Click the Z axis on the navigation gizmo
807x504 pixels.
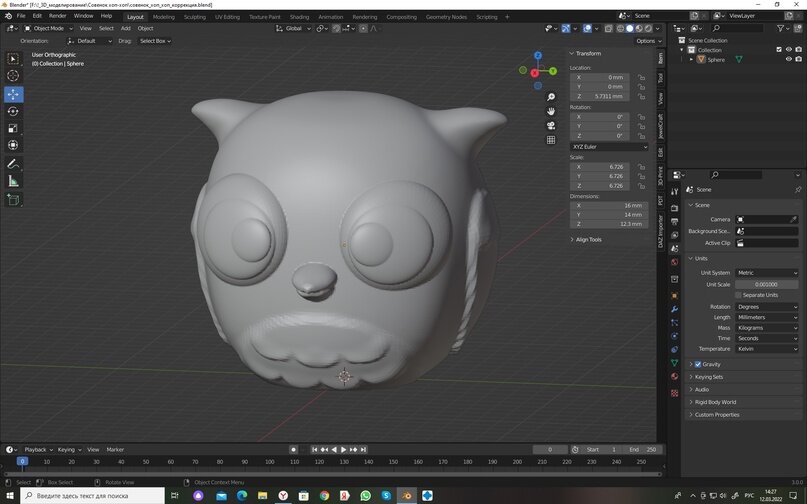tap(538, 55)
